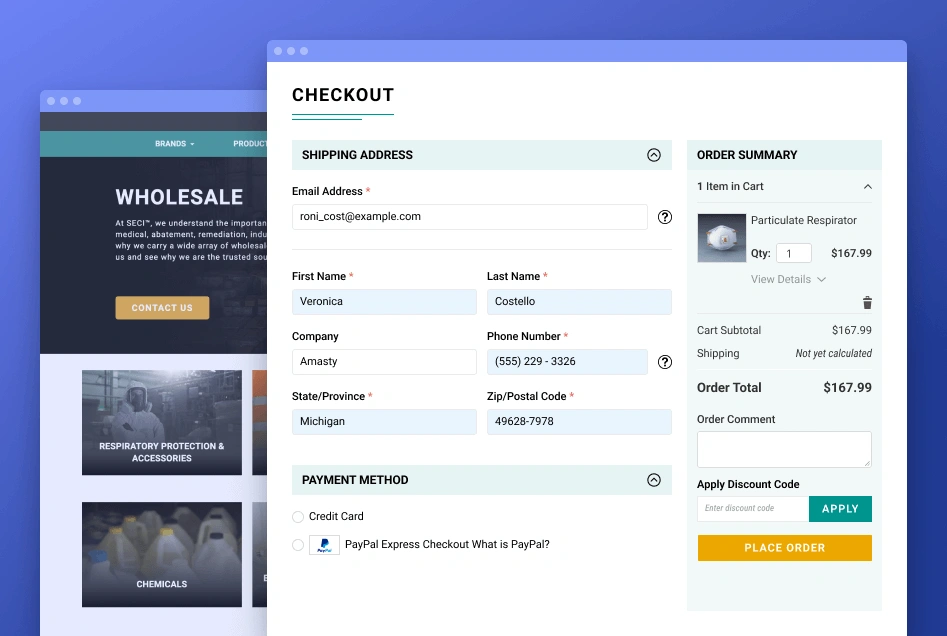This screenshot has width=947, height=636.
Task: Click the Apply discount button
Action: click(840, 509)
